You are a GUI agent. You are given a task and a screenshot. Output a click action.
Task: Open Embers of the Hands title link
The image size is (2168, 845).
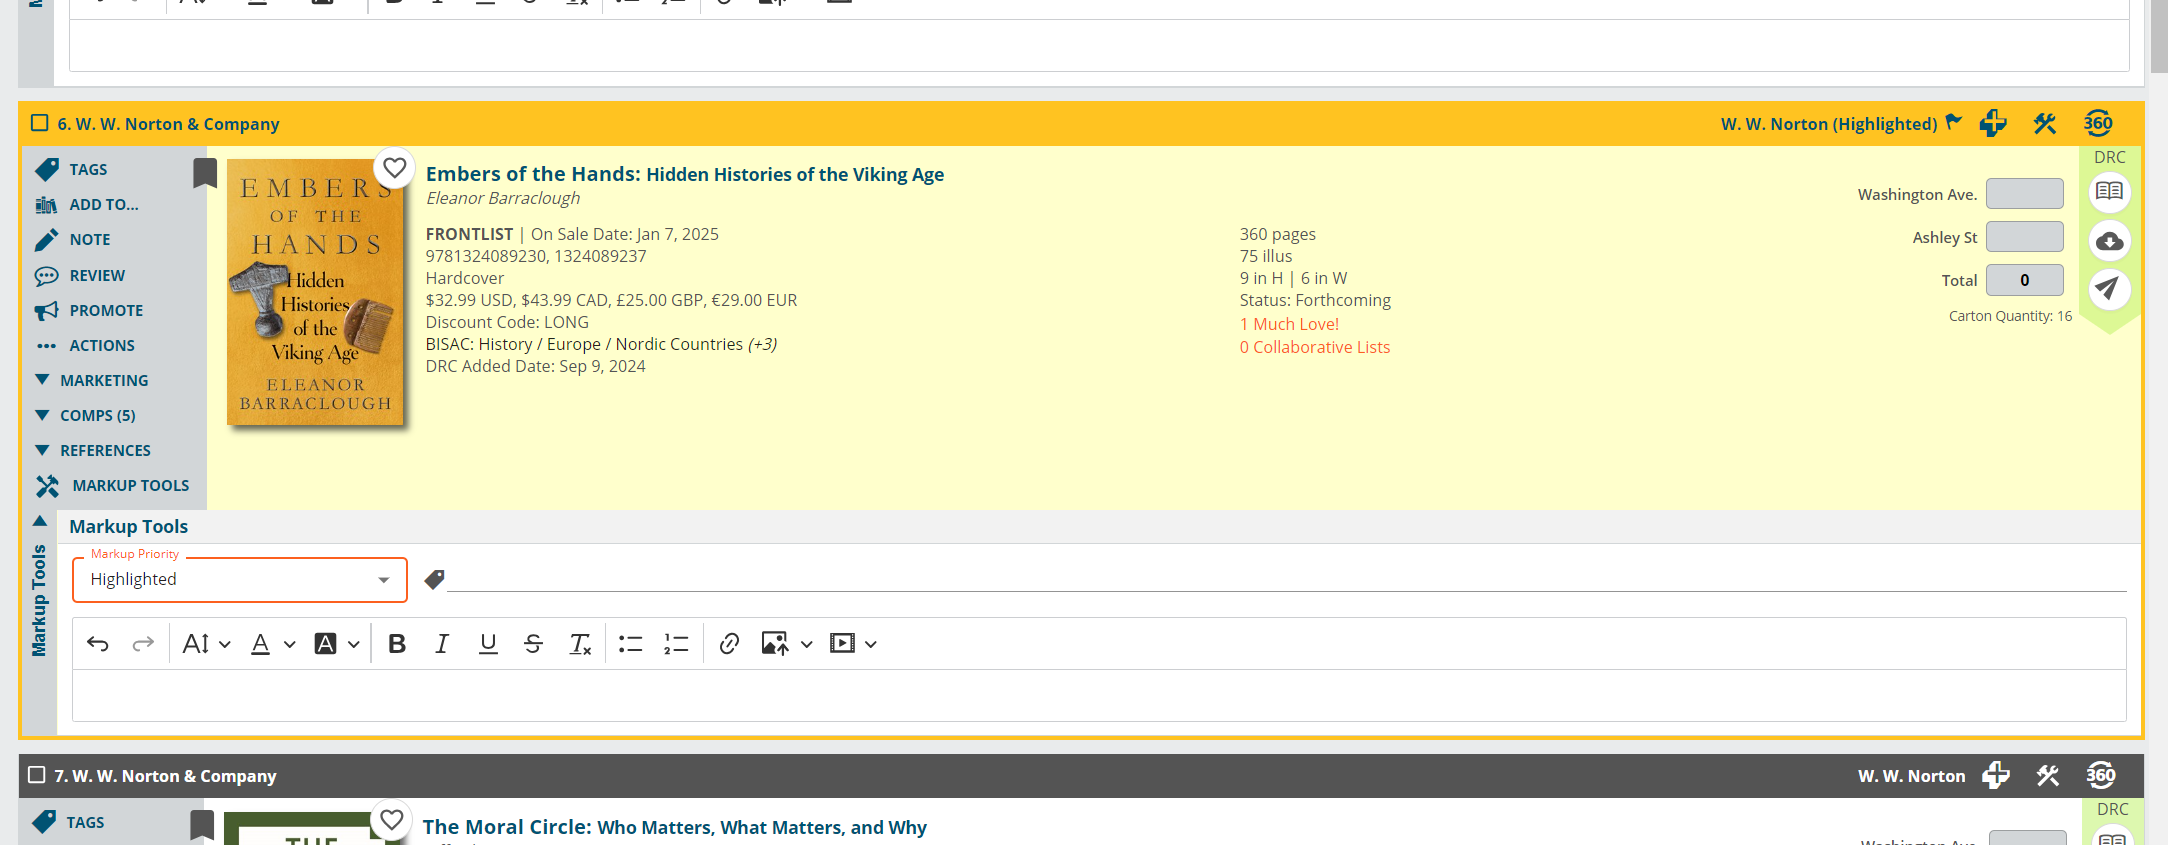[684, 174]
